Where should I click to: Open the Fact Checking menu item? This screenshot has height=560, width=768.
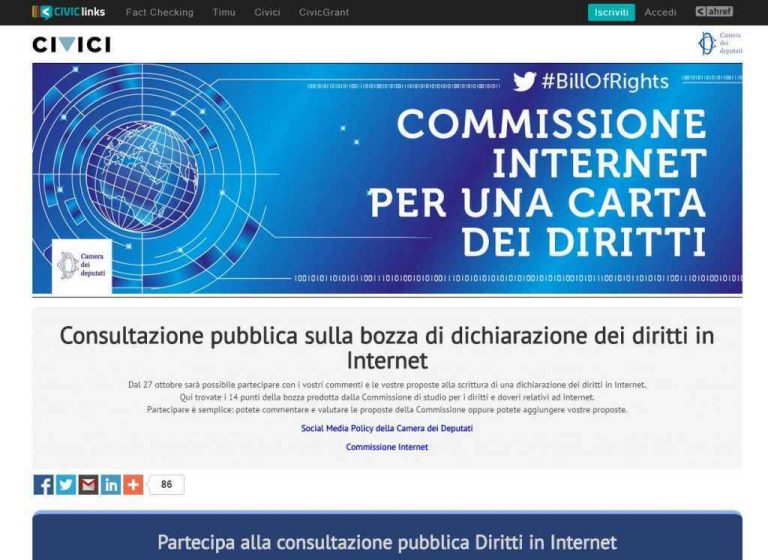coord(160,12)
